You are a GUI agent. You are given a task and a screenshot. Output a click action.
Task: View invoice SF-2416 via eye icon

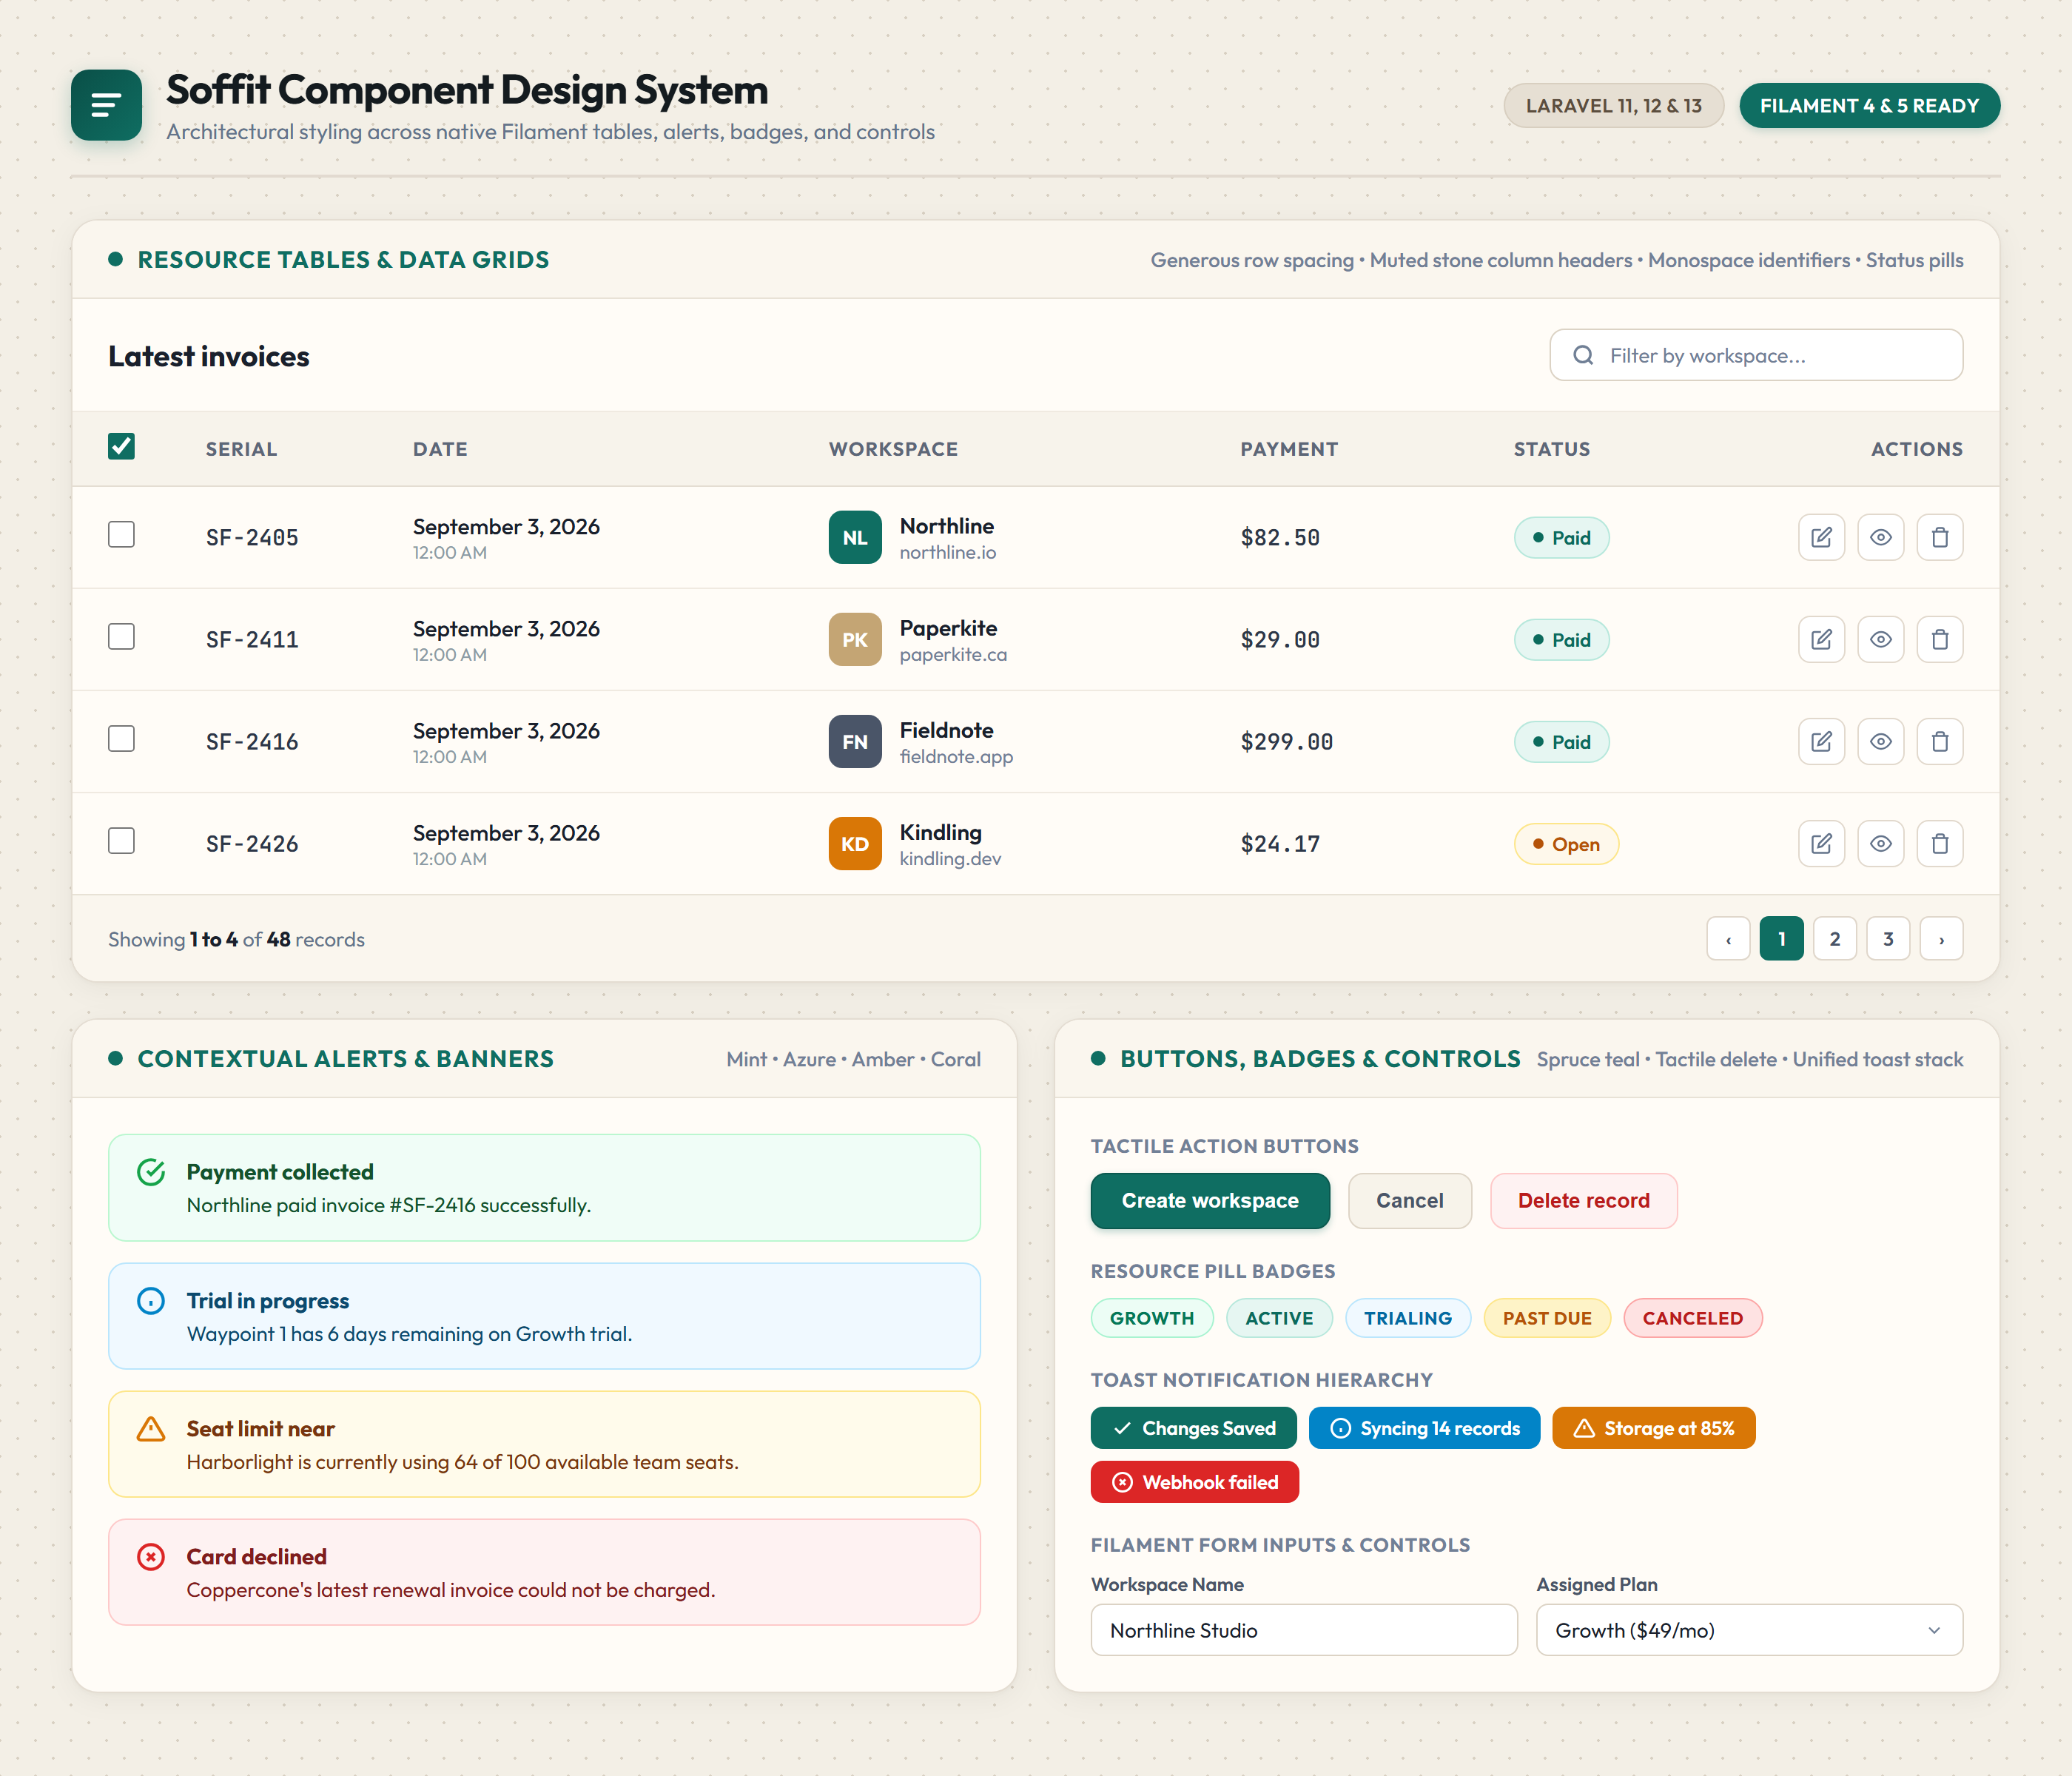(1880, 742)
